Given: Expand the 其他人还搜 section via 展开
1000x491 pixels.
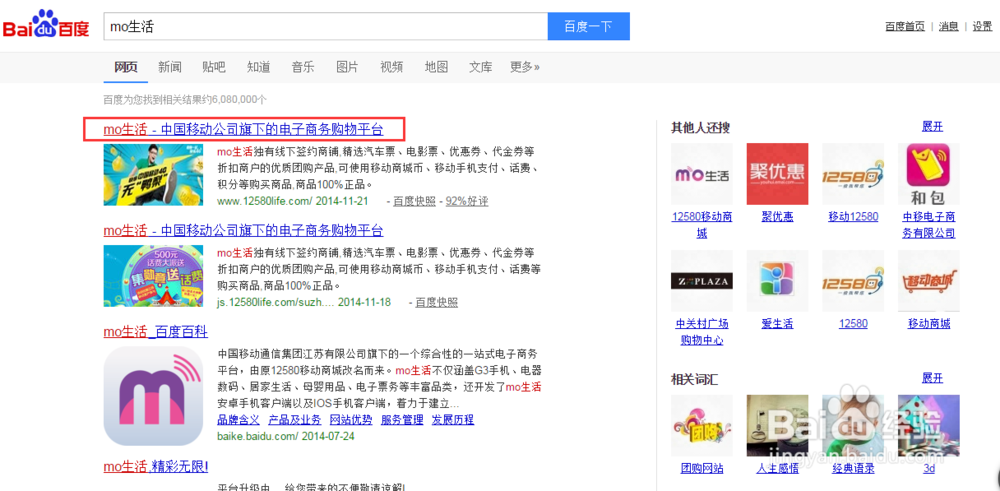Looking at the screenshot, I should point(932,126).
